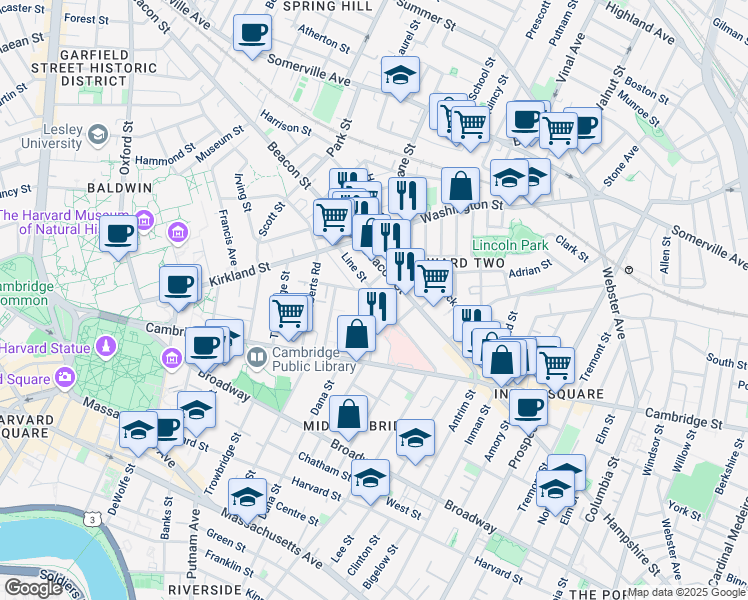
Task: Select the Riverside neighborhood label
Action: (205, 590)
